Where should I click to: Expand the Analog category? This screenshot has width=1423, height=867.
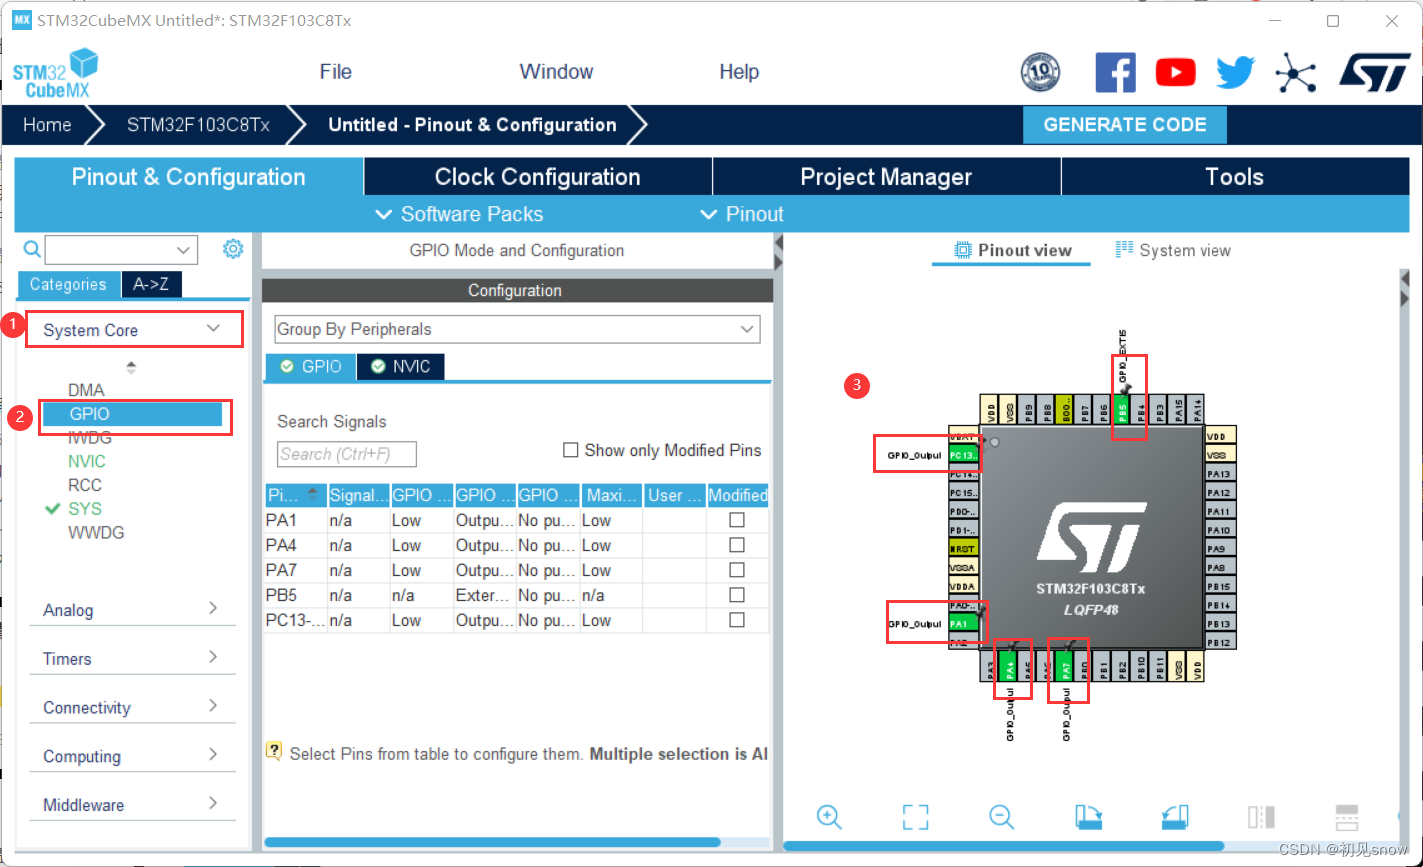point(132,609)
